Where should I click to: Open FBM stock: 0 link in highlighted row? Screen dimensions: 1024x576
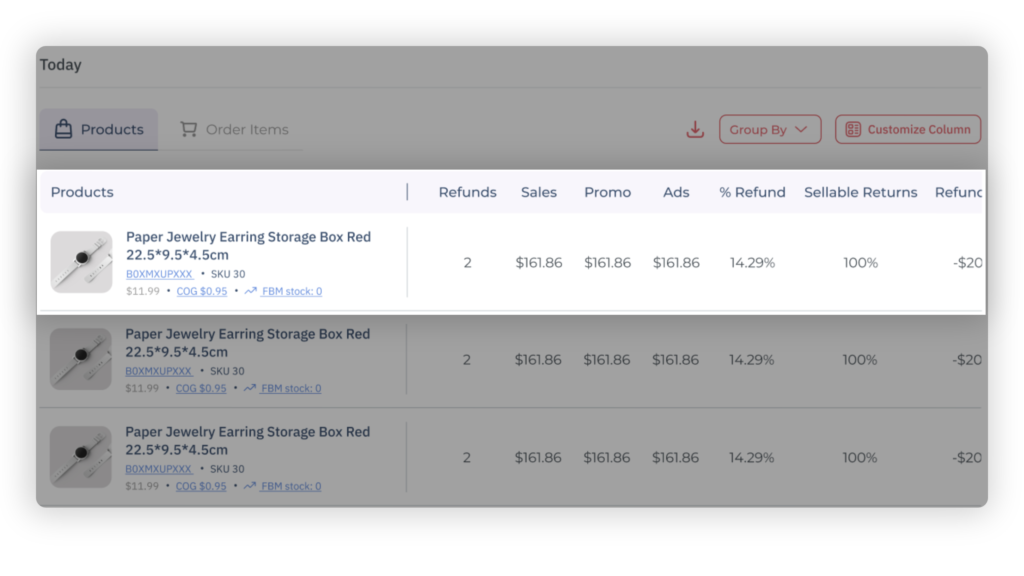click(x=291, y=292)
